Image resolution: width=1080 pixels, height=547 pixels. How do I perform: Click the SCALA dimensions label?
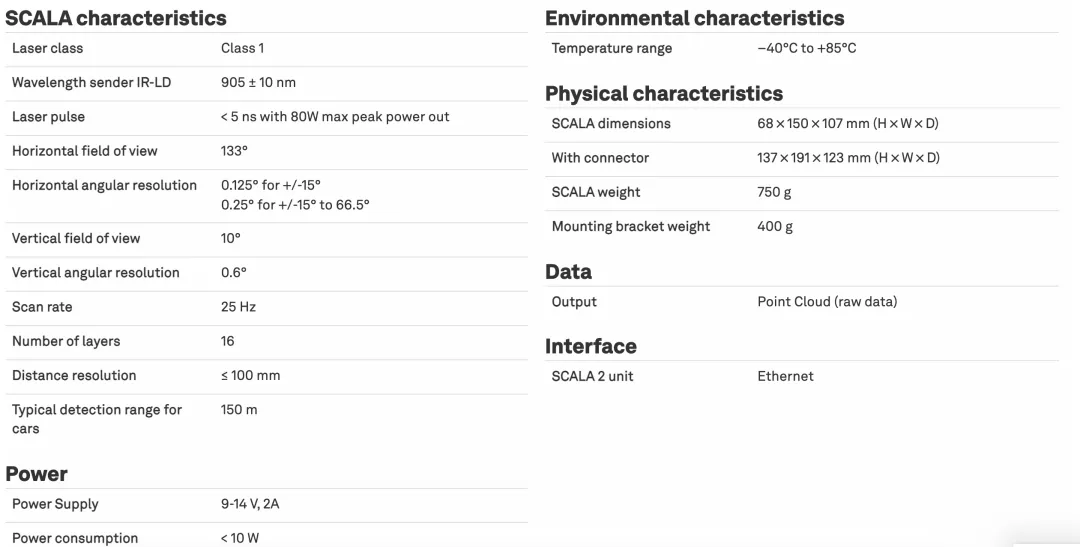[611, 123]
